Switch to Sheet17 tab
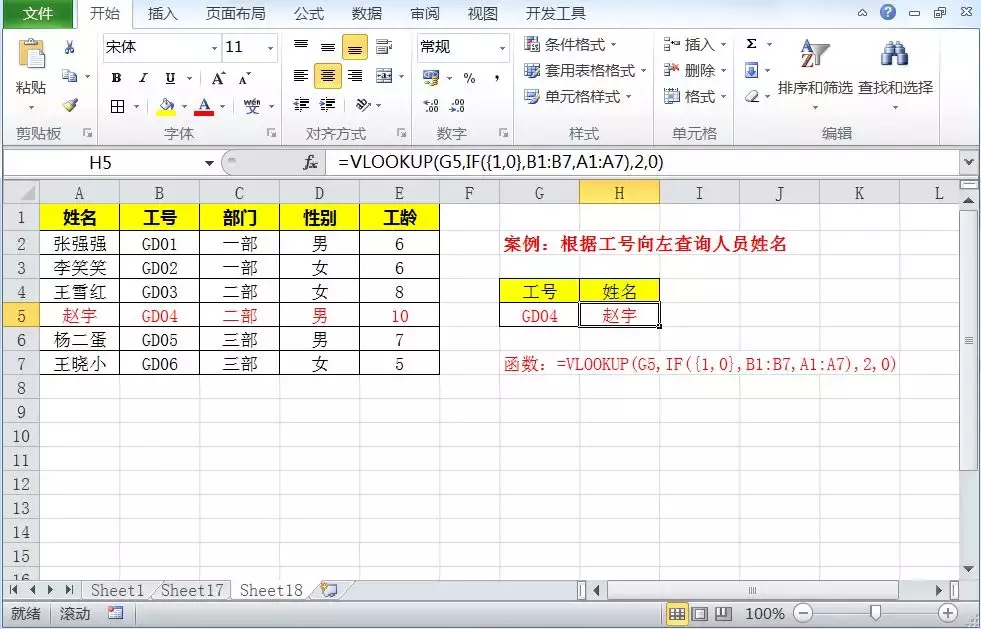The height and width of the screenshot is (629, 981). click(x=192, y=590)
